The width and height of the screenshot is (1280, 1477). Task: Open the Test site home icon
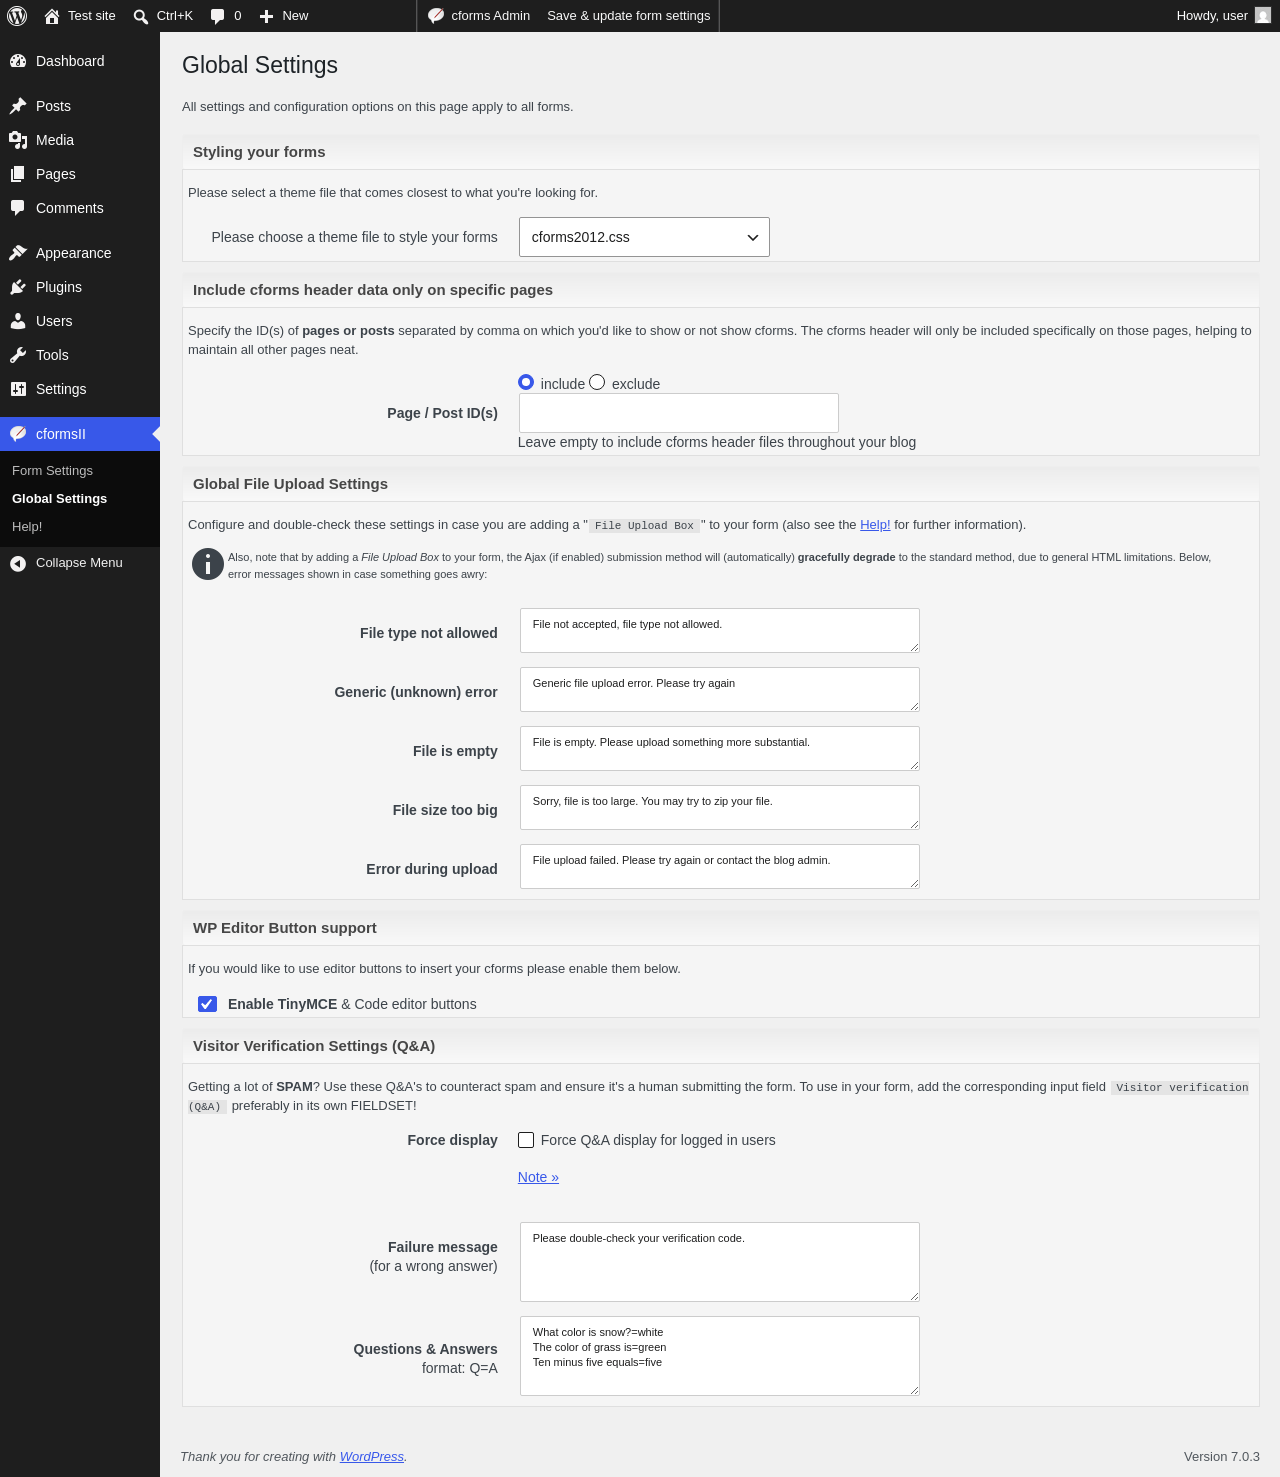tap(52, 16)
